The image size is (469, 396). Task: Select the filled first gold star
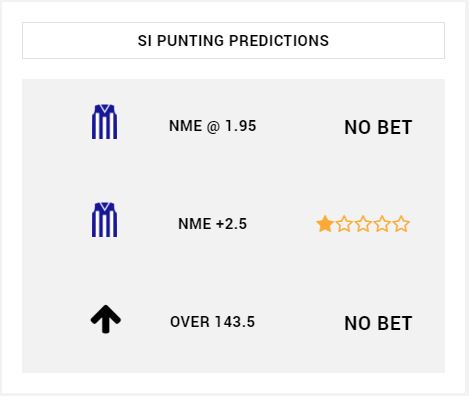pos(325,224)
